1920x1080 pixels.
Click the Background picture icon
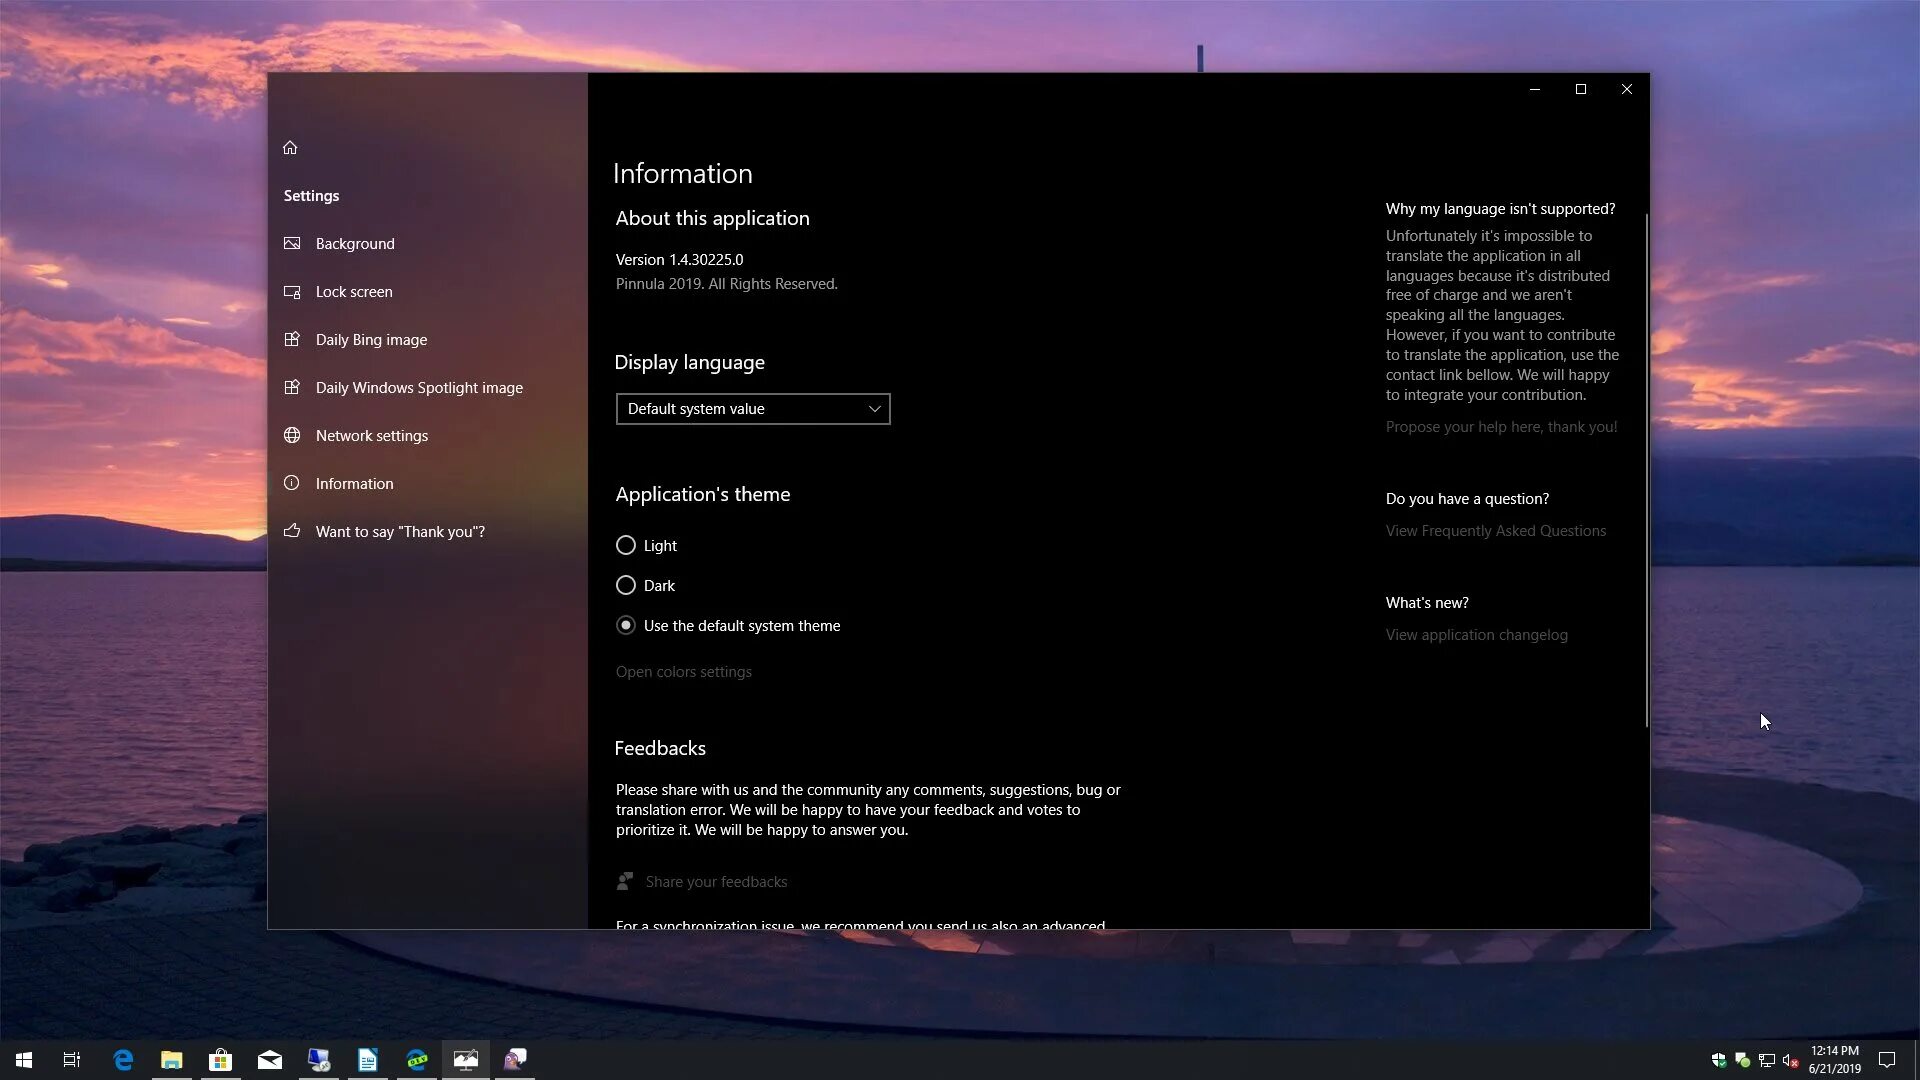coord(292,243)
